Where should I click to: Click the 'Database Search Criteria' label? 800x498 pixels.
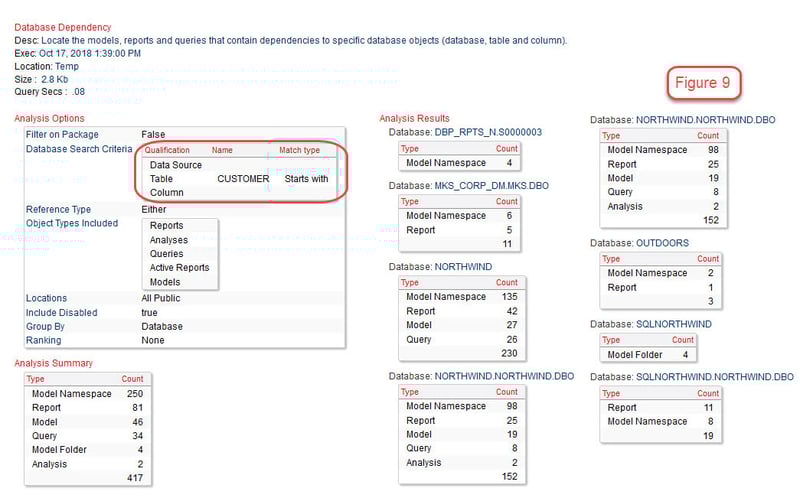click(79, 149)
